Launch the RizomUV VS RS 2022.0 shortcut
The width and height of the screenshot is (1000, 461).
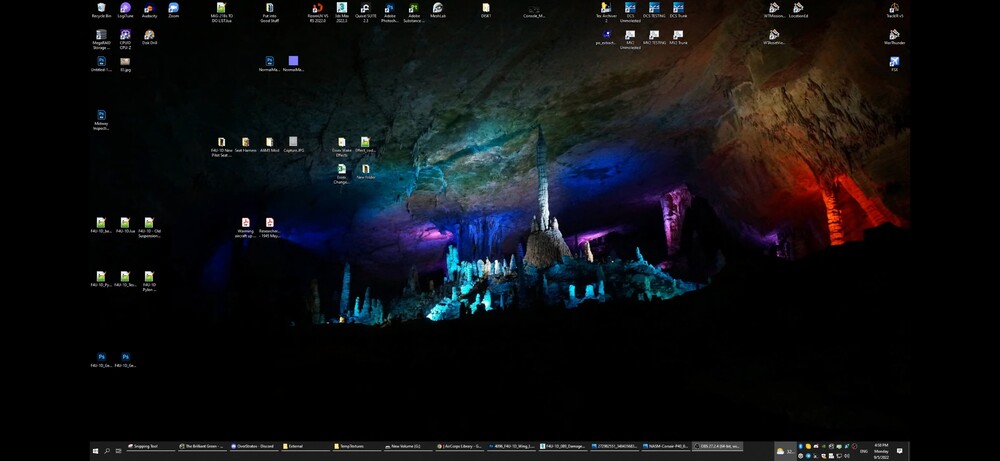(318, 12)
